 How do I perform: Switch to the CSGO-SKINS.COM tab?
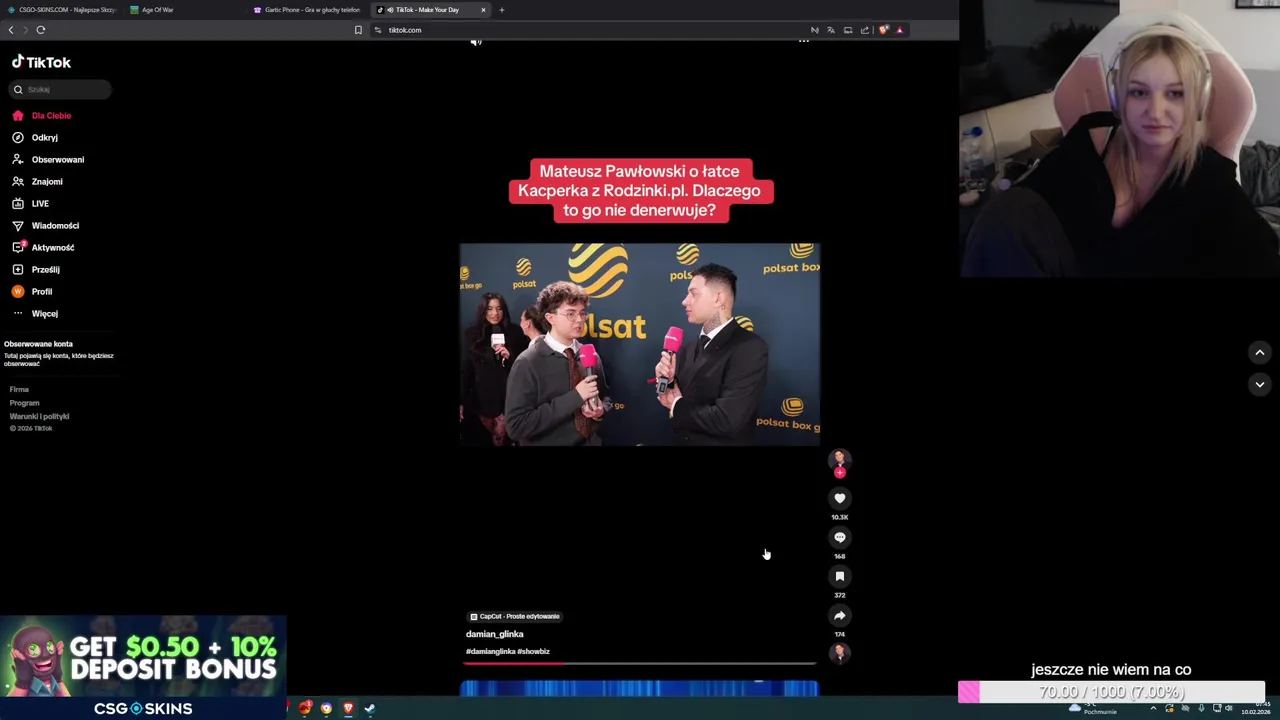[x=60, y=10]
